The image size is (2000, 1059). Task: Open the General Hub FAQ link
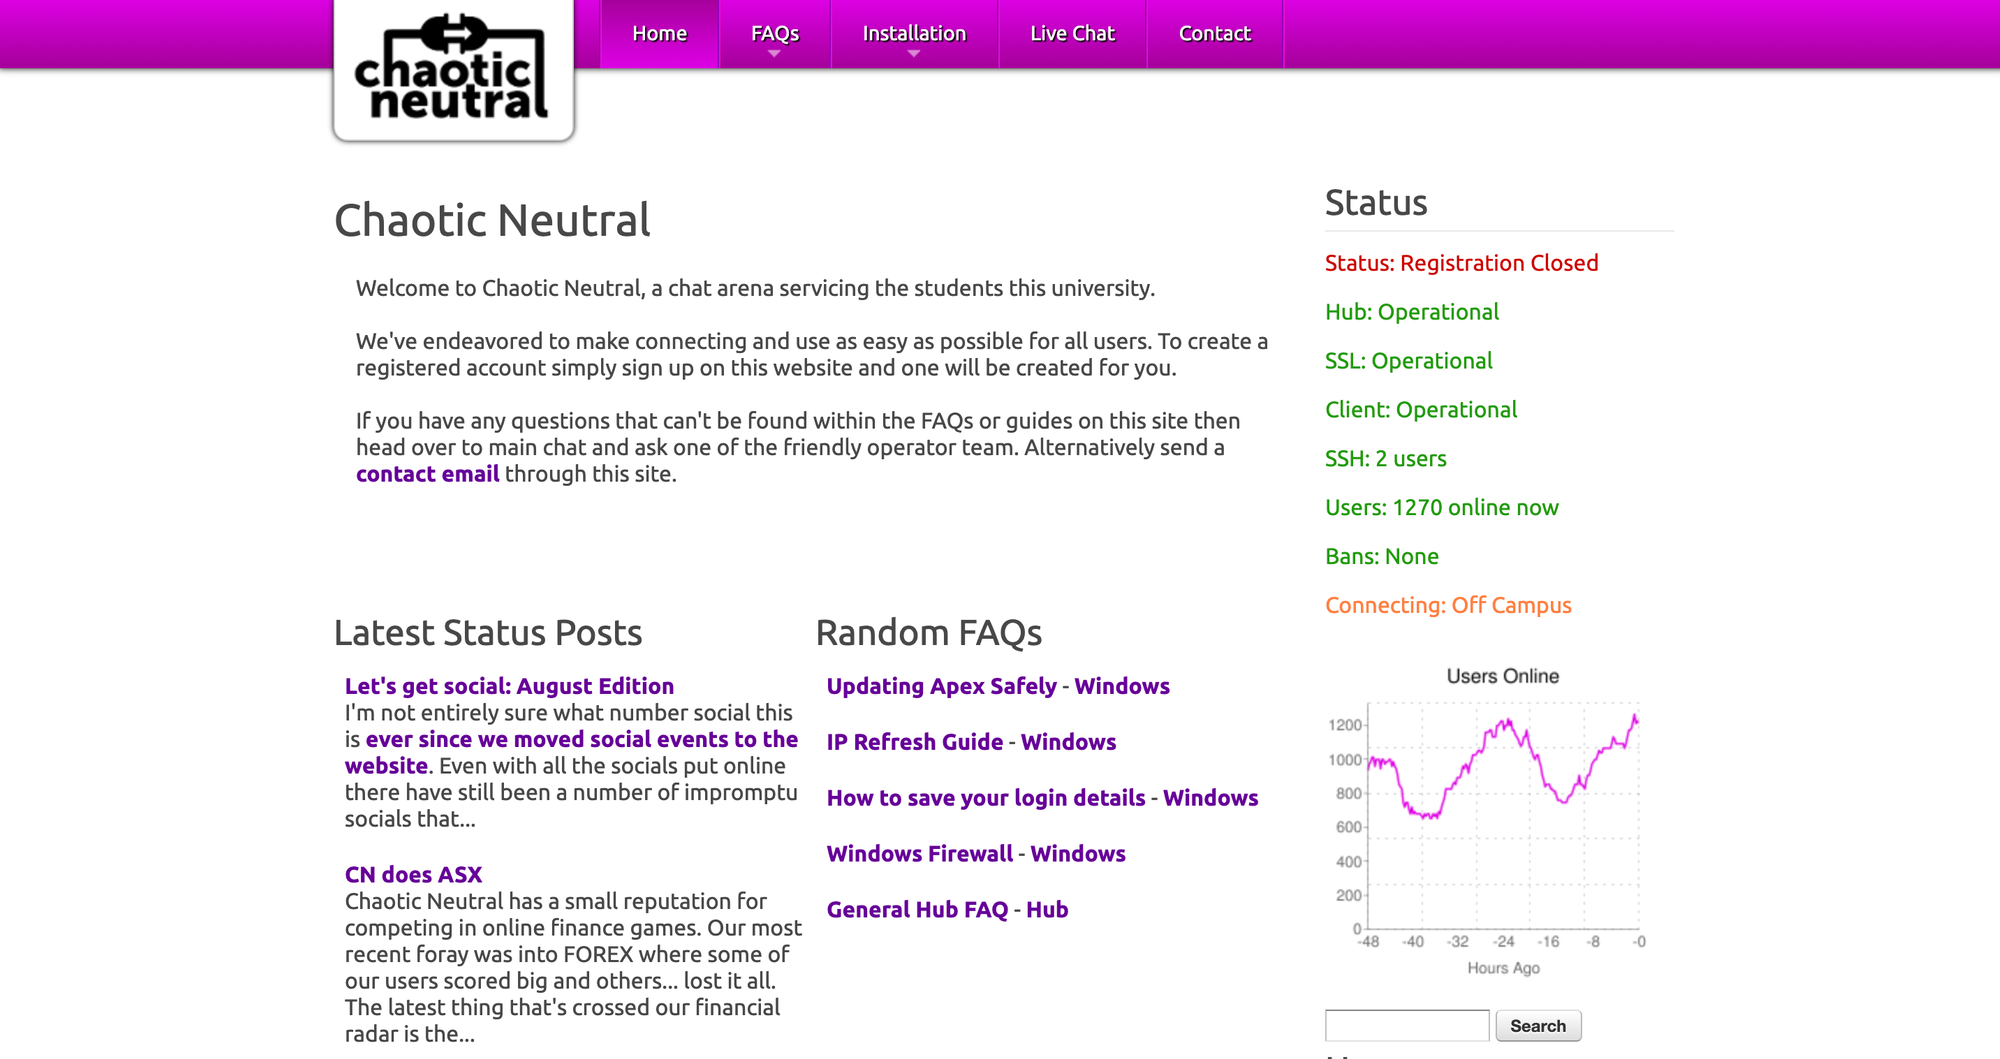(917, 910)
